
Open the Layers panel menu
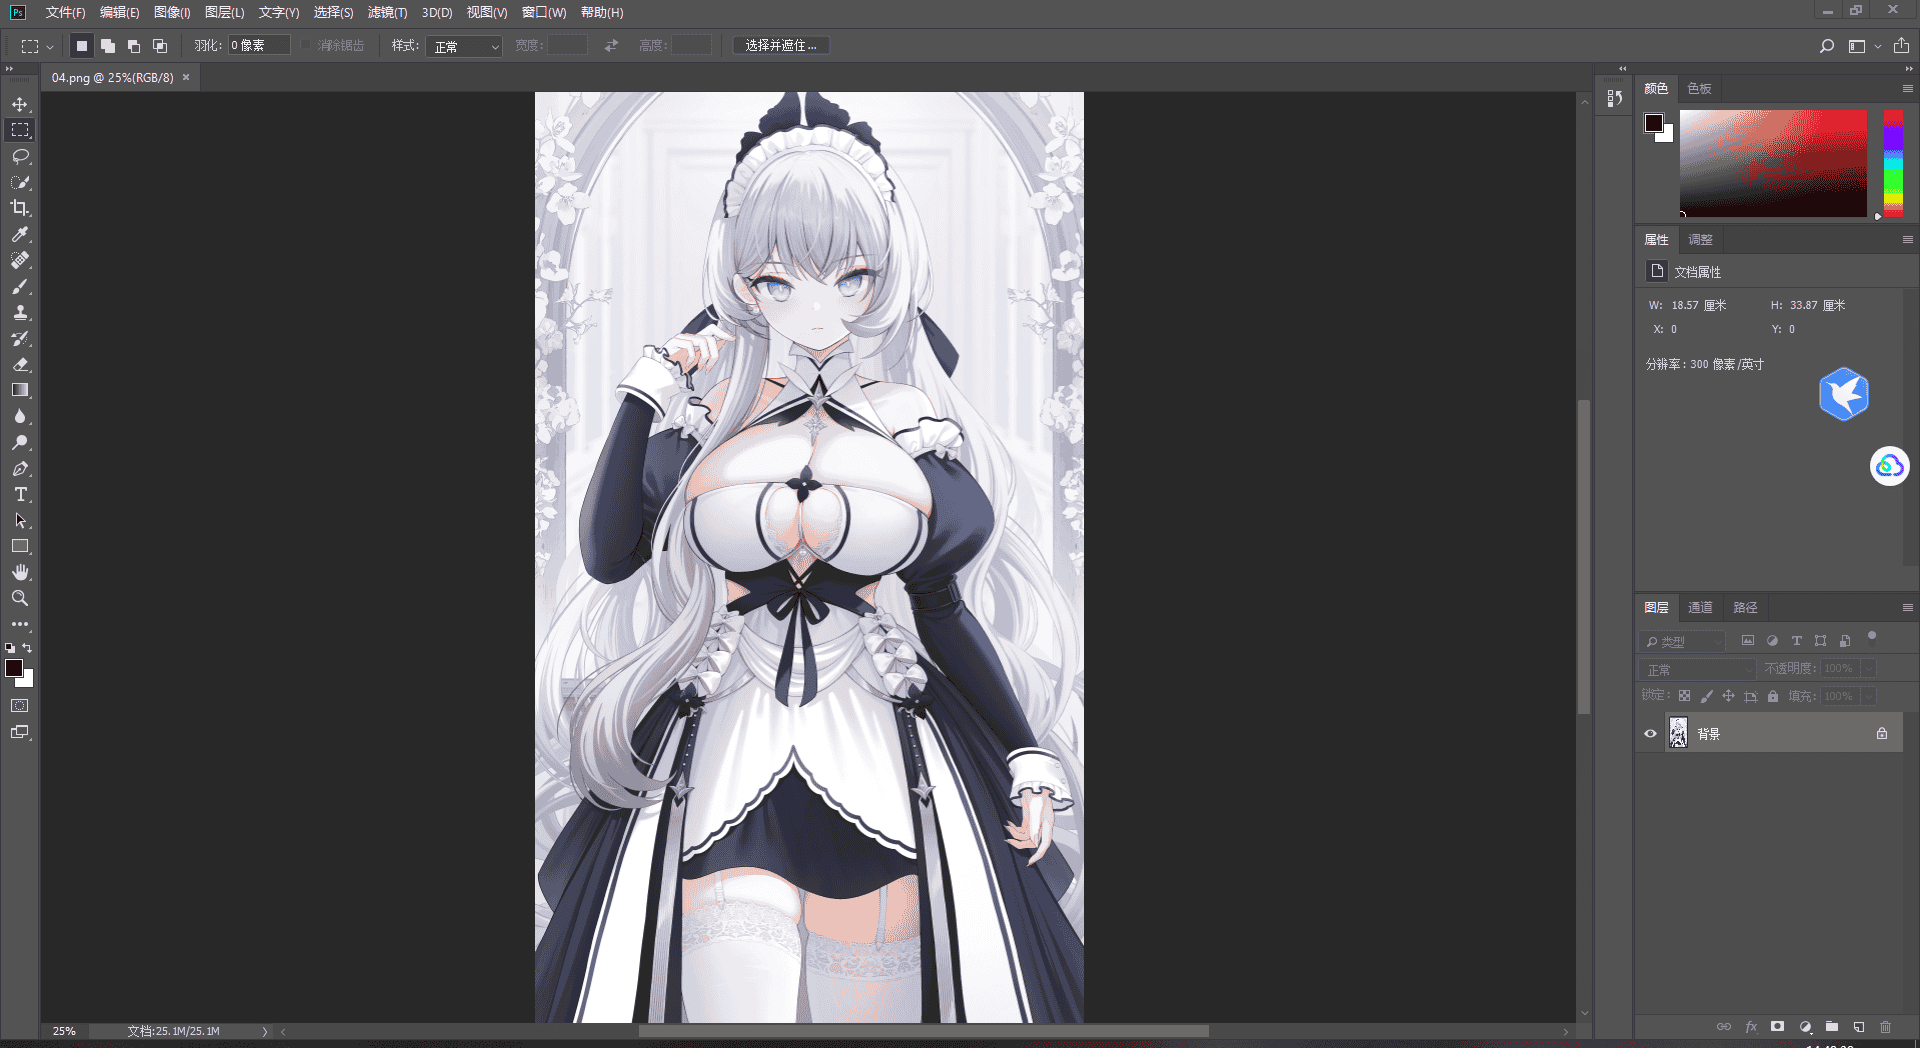pos(1907,608)
